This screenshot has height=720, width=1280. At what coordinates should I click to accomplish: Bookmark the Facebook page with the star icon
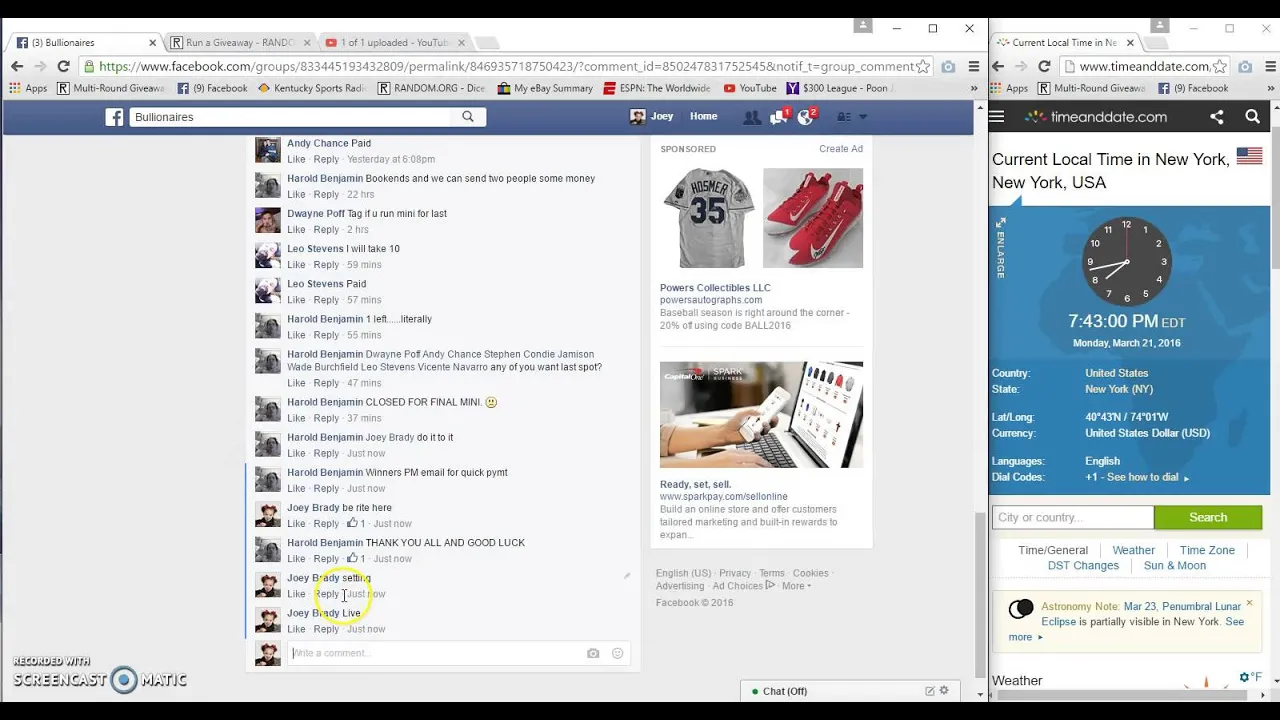click(x=923, y=66)
